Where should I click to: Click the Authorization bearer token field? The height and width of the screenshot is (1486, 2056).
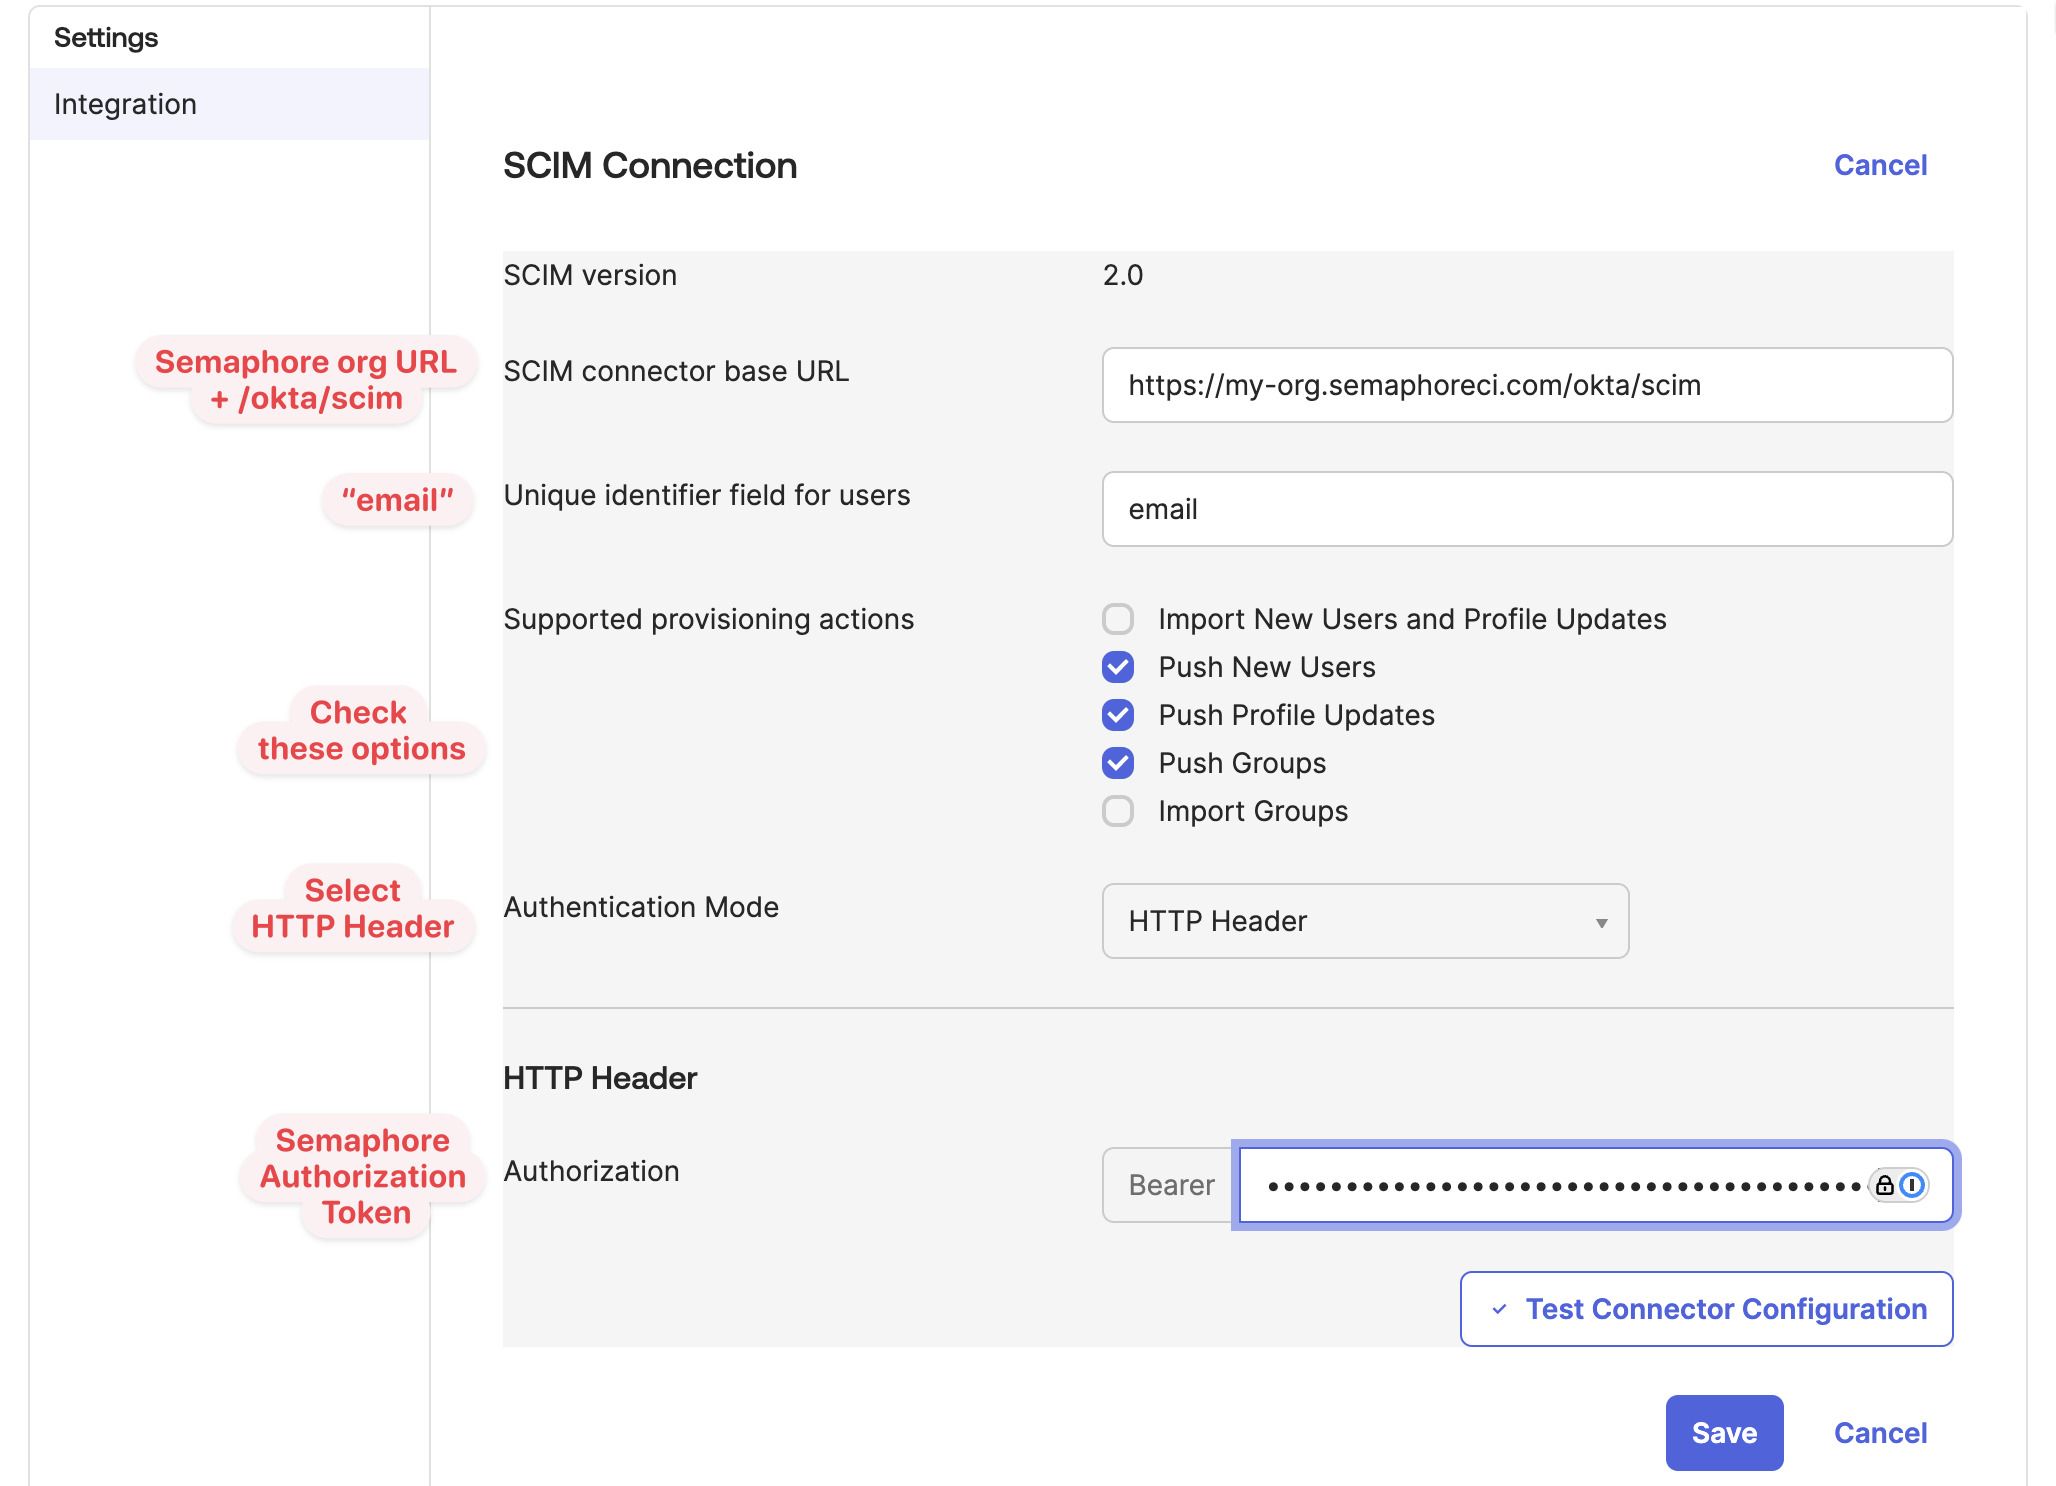click(x=1595, y=1185)
